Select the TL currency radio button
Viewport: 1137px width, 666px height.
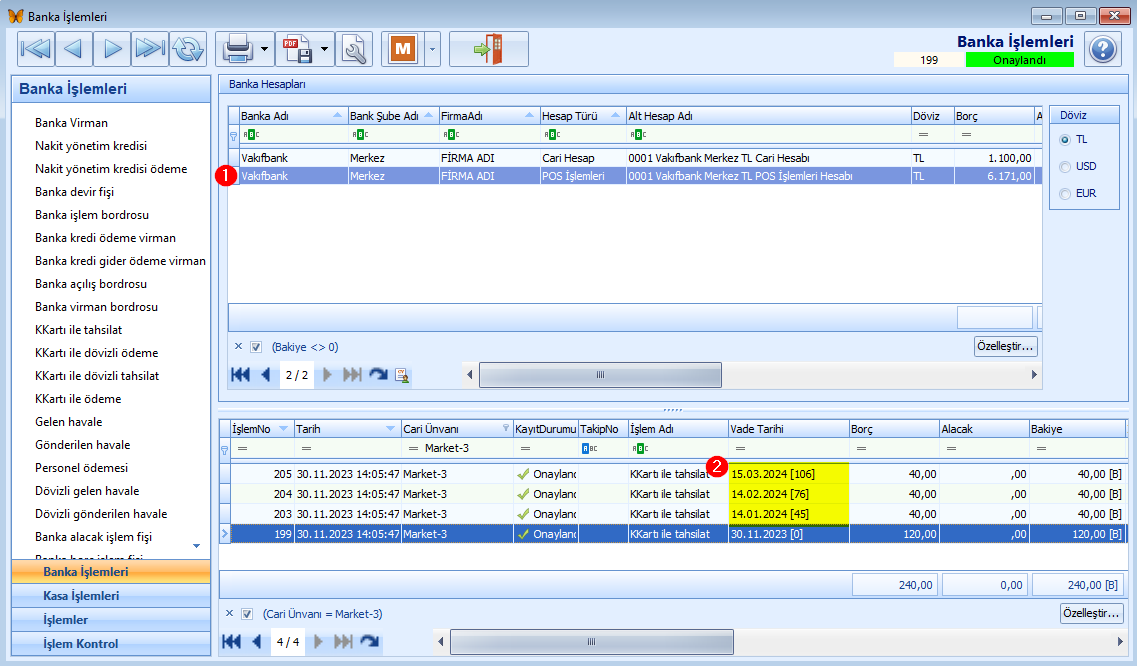click(1065, 139)
